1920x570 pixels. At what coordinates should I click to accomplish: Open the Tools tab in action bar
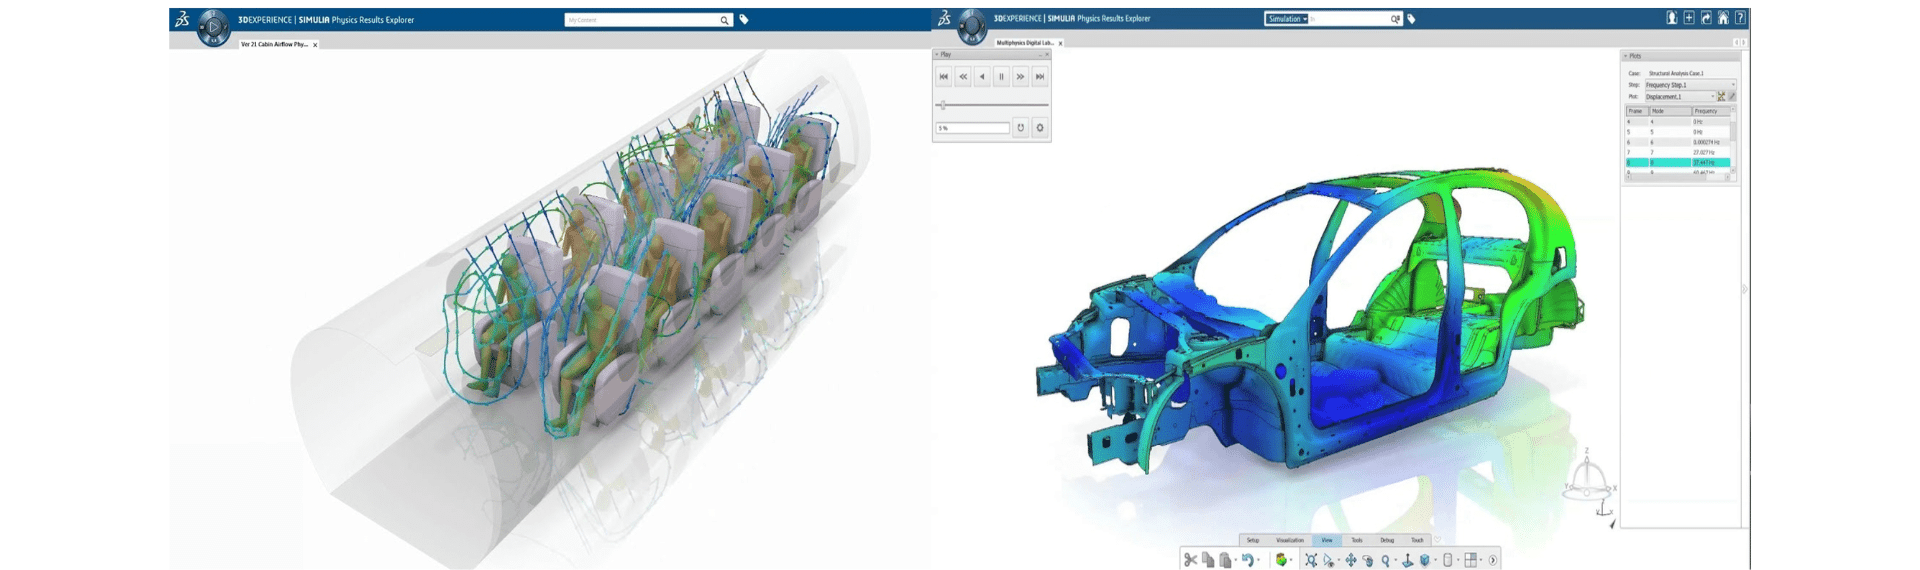click(1357, 540)
